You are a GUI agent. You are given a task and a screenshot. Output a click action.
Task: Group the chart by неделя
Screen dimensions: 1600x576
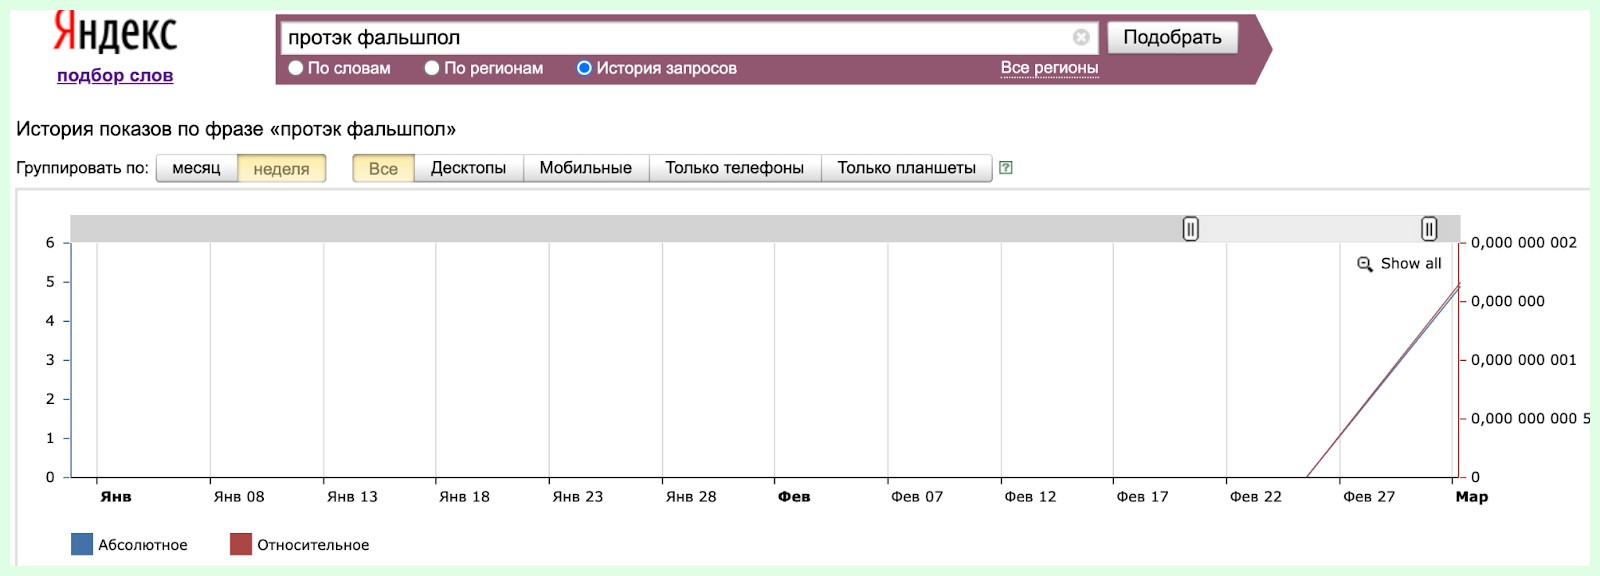pos(281,168)
